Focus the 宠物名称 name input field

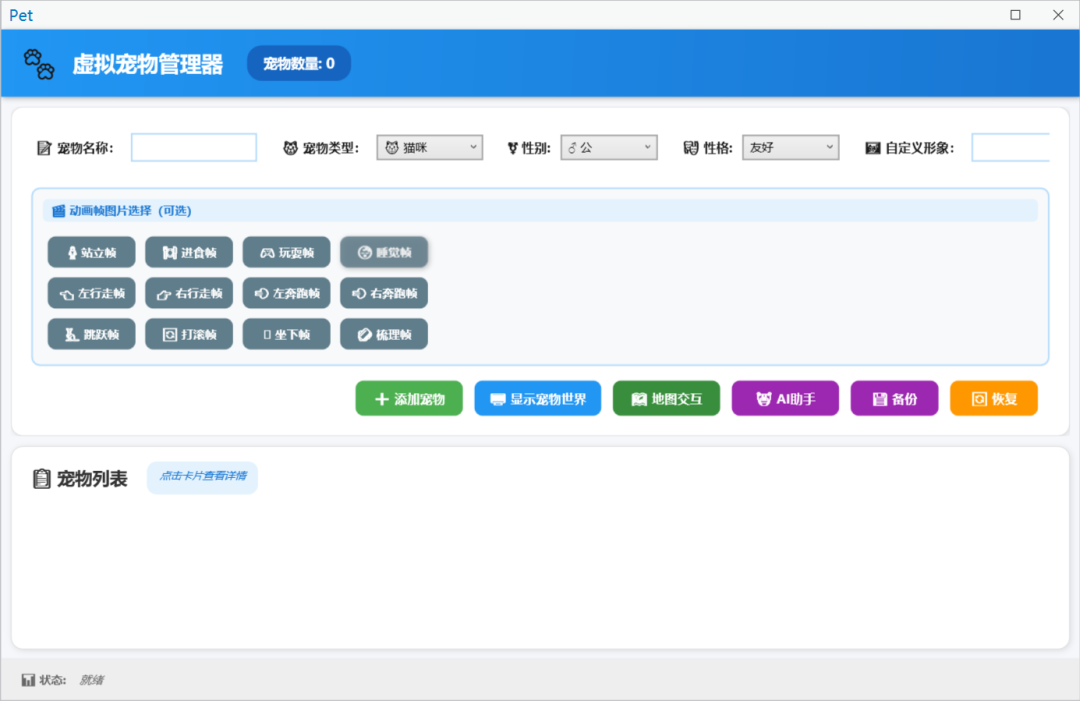pyautogui.click(x=194, y=148)
